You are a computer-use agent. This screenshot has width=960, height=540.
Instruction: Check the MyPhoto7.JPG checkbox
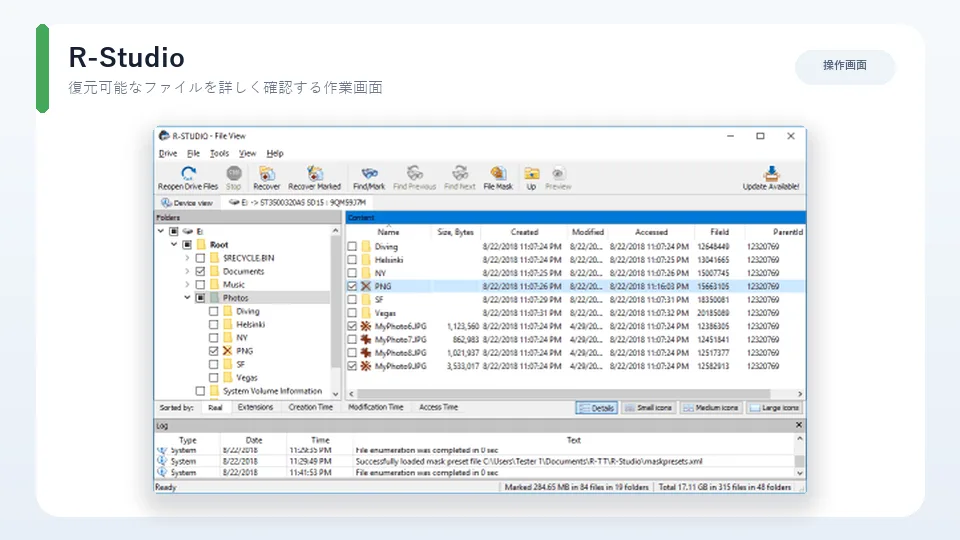pos(352,340)
